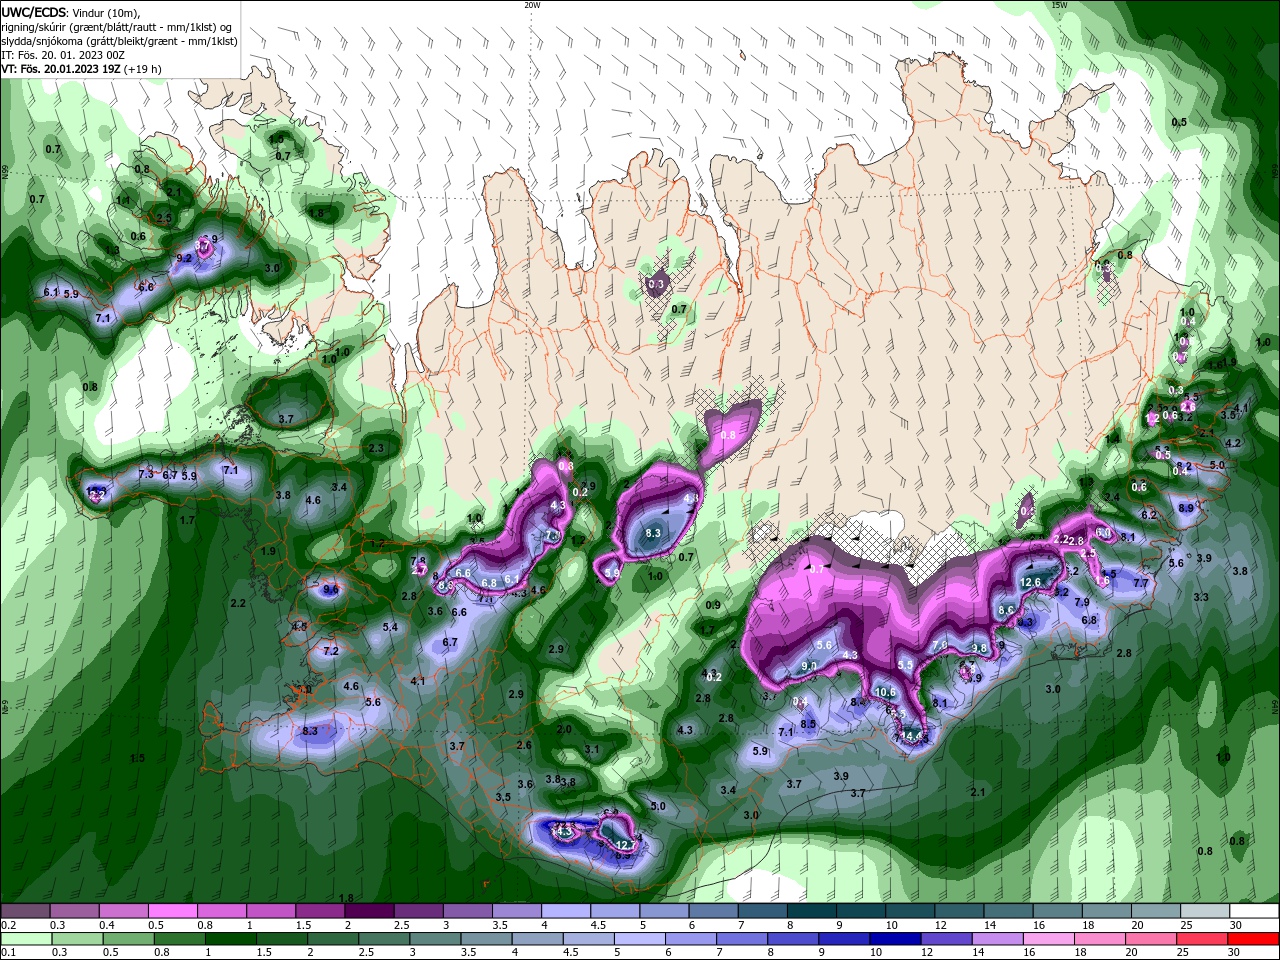
Task: Click the light pink swatch labeled 16, bottom legend row
Action: [1048, 939]
